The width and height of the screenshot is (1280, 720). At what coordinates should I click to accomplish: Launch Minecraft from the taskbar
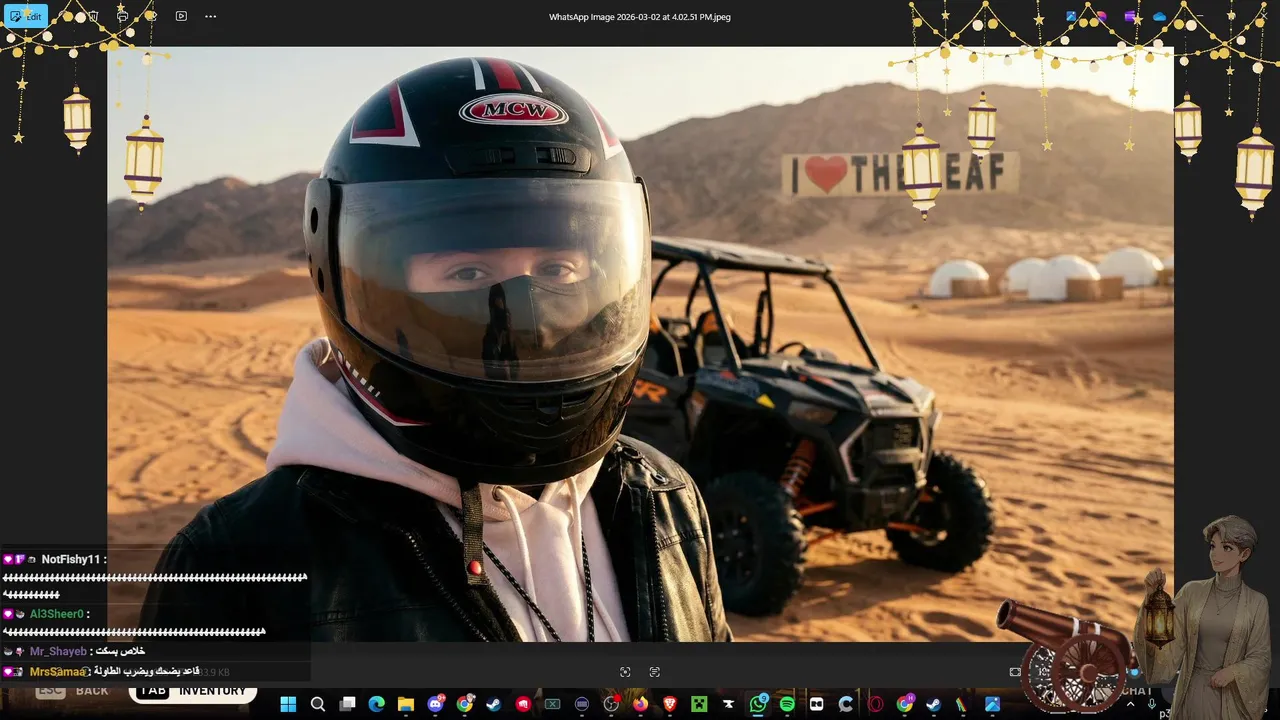pyautogui.click(x=699, y=704)
